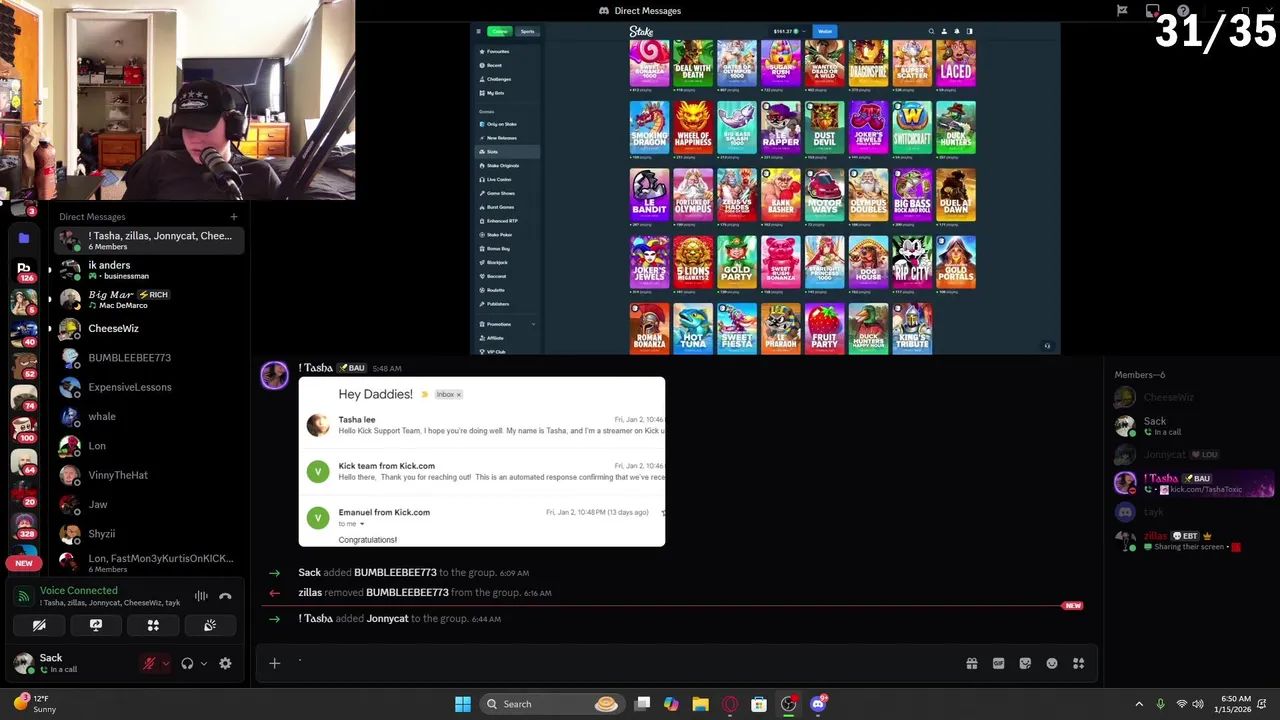This screenshot has height=720, width=1280.
Task: Select Favourites in Stake sidebar
Action: pyautogui.click(x=508, y=51)
